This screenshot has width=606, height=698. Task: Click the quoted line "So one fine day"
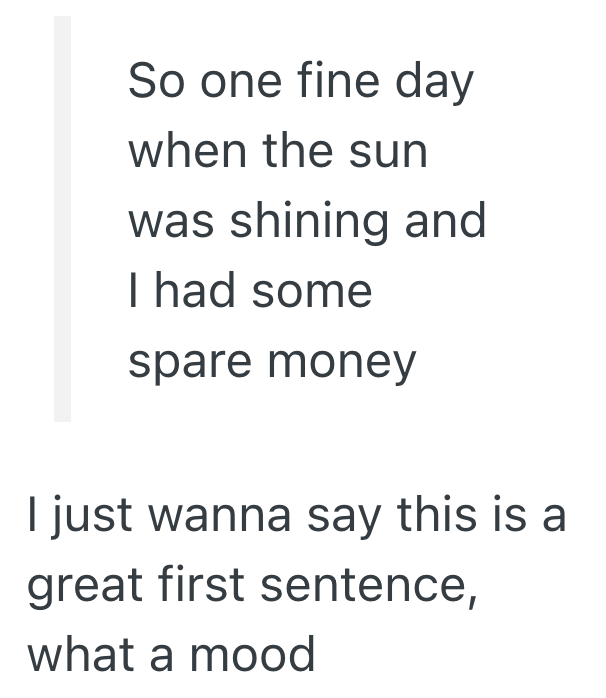300,81
